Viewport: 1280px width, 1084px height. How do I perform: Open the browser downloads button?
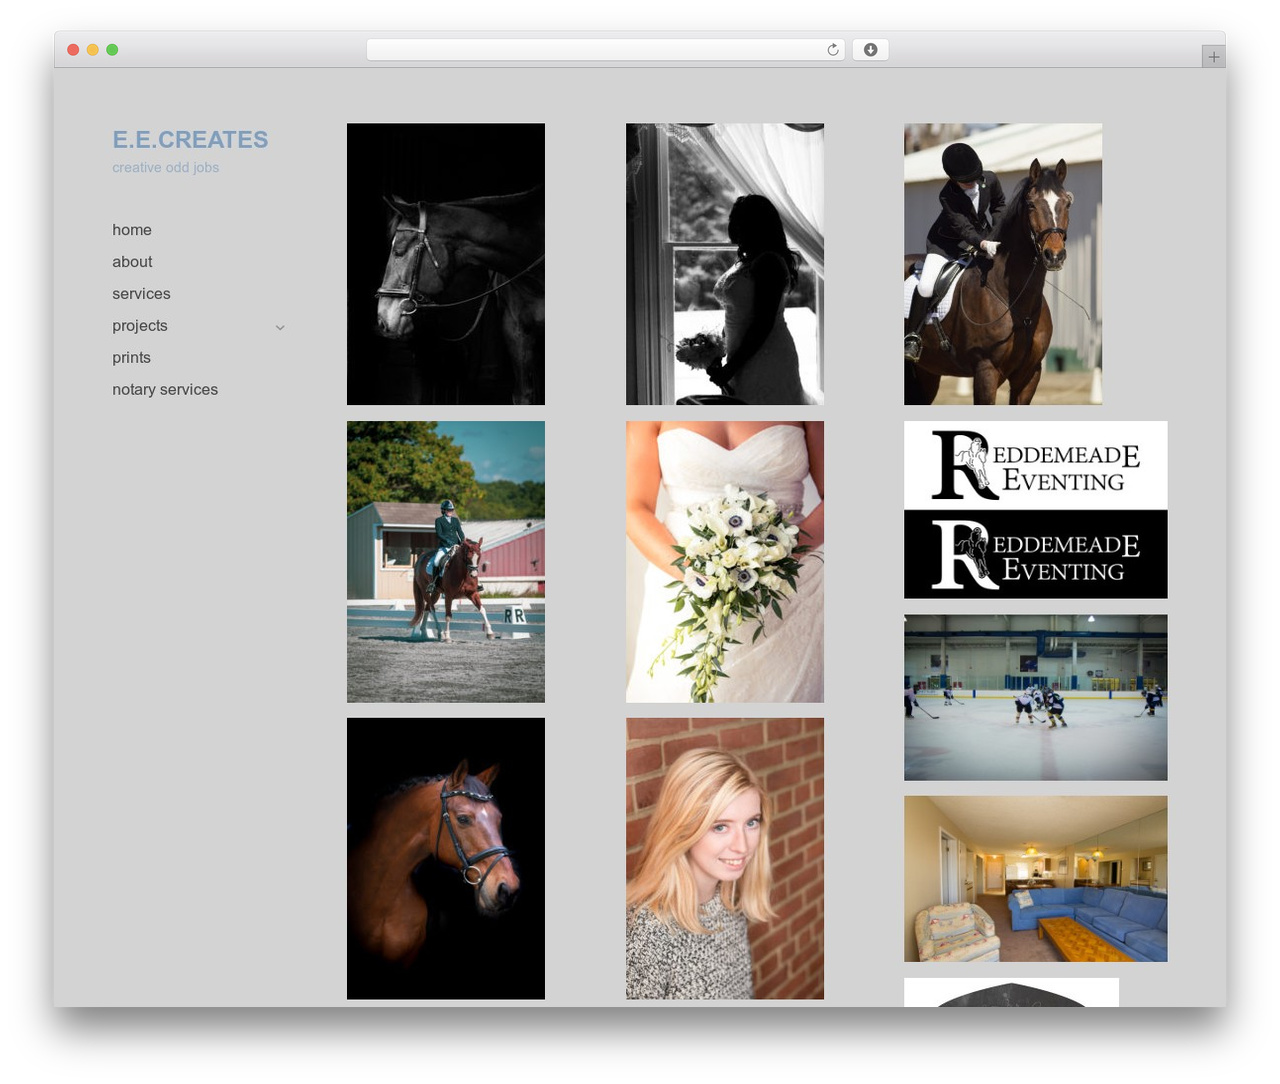(x=870, y=50)
